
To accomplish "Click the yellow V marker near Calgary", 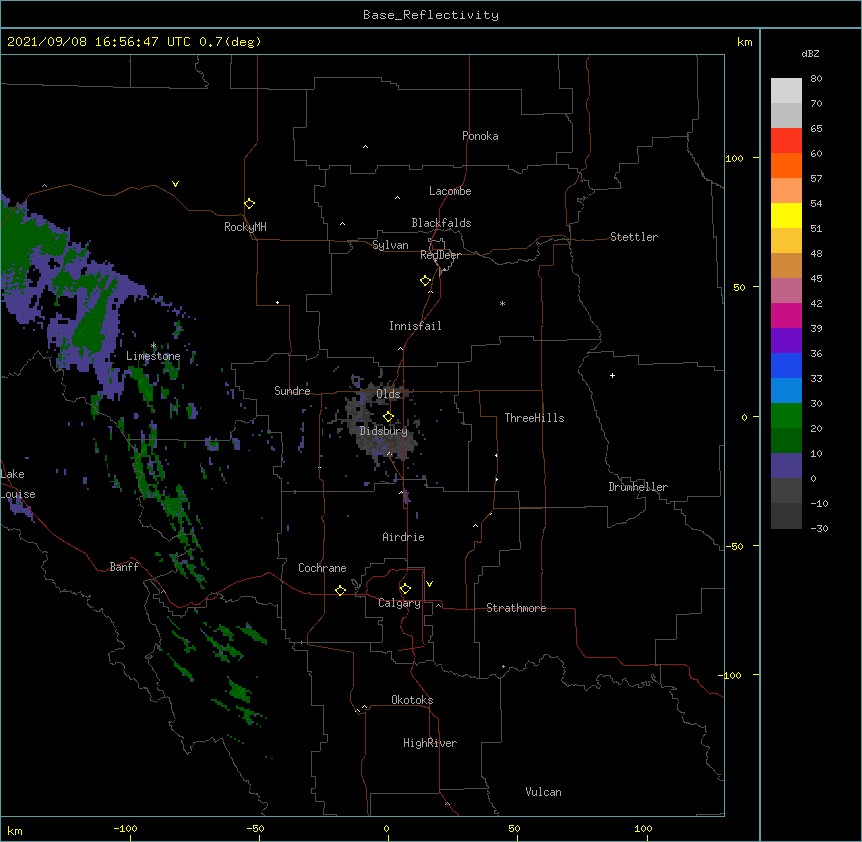I will [x=429, y=584].
